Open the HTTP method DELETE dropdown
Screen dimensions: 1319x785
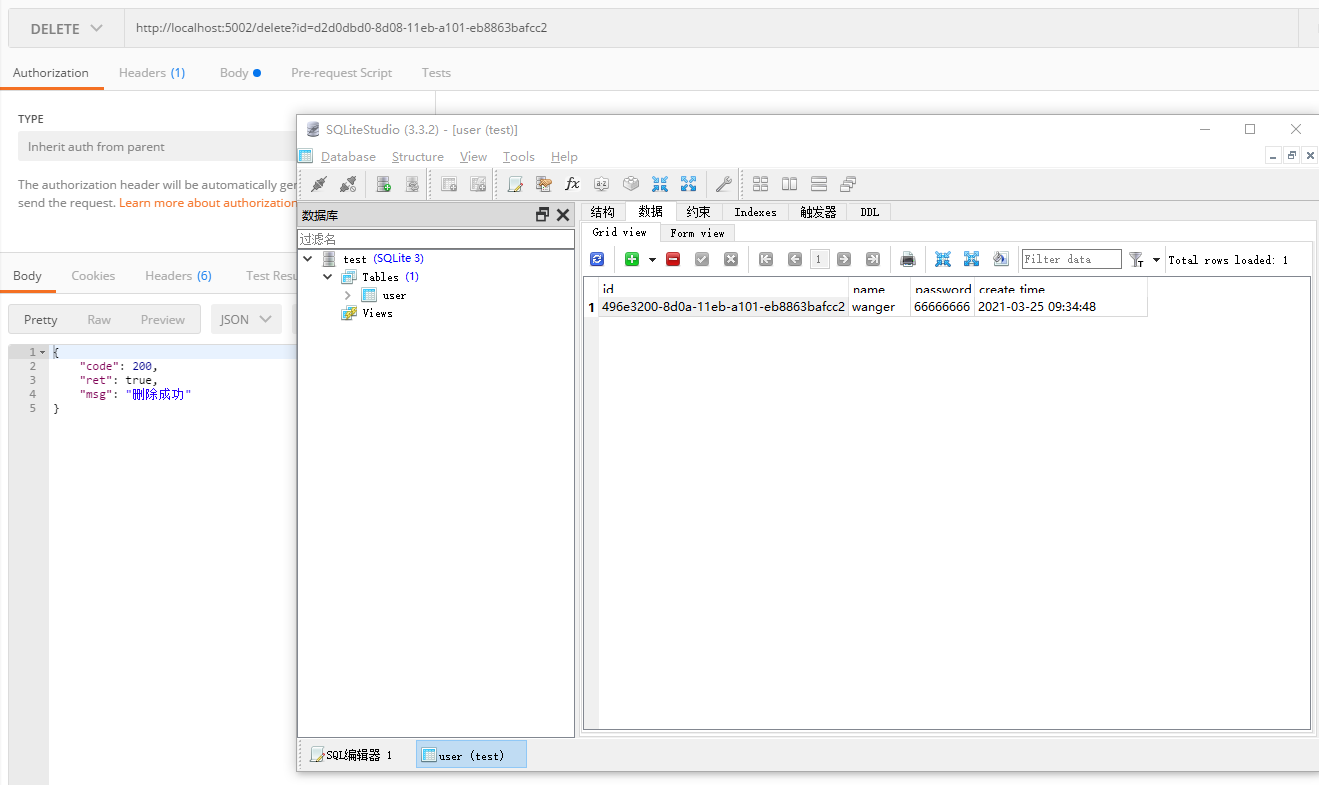coord(67,29)
